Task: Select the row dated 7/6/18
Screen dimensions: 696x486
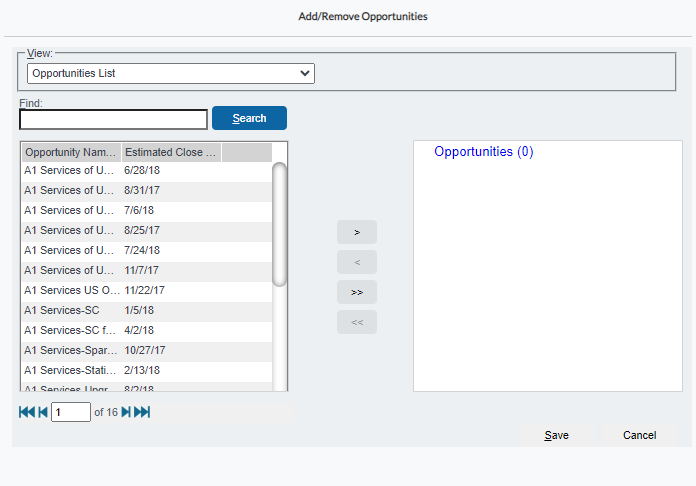Action: click(146, 210)
